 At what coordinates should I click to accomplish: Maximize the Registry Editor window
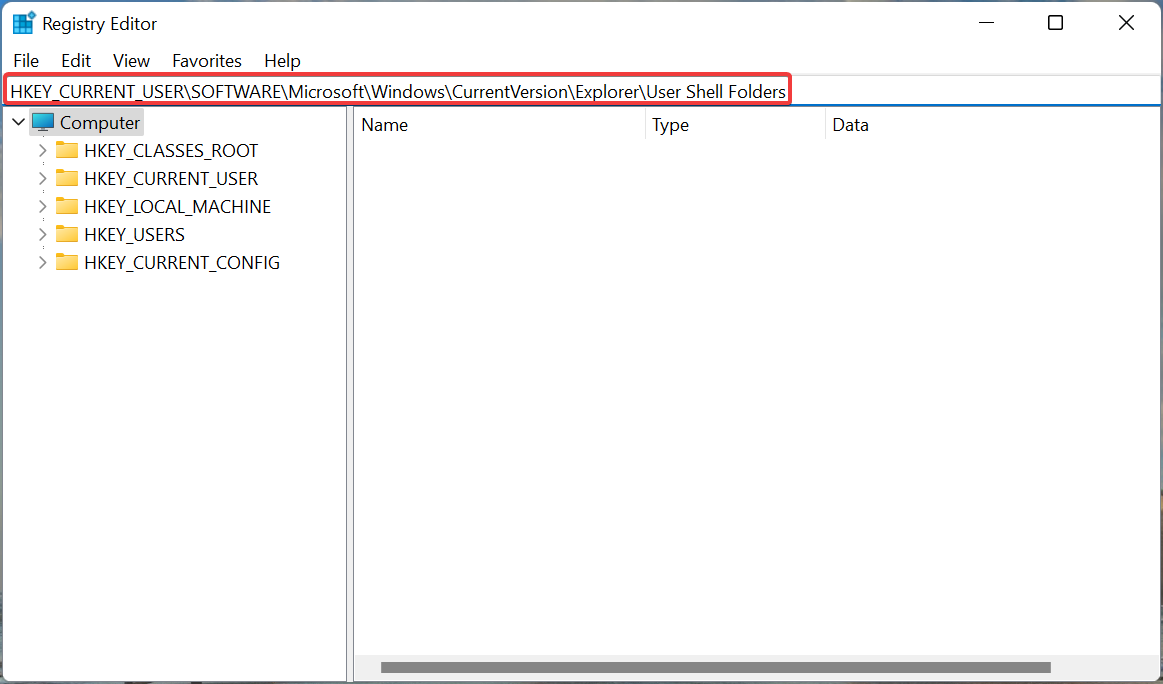tap(1055, 23)
